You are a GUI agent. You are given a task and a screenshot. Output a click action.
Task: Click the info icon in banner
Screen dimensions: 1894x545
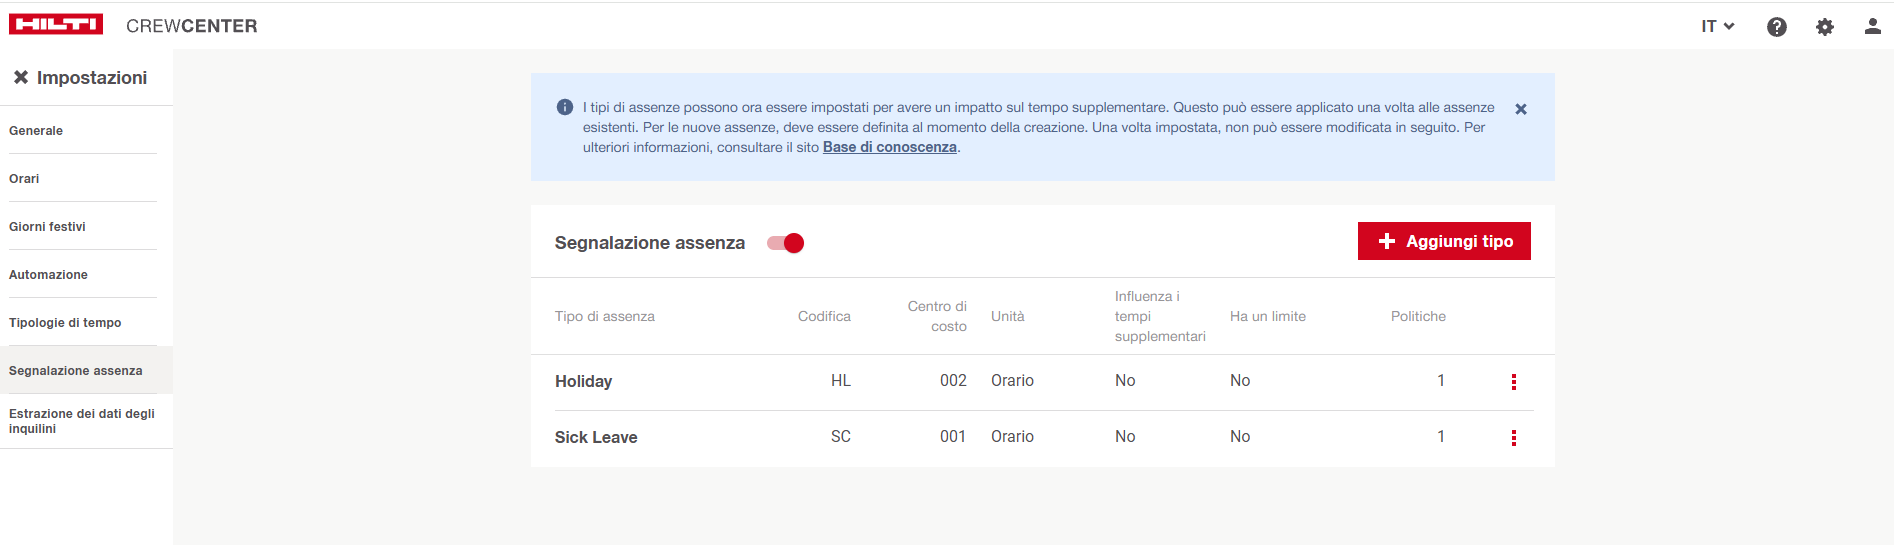pyautogui.click(x=565, y=107)
